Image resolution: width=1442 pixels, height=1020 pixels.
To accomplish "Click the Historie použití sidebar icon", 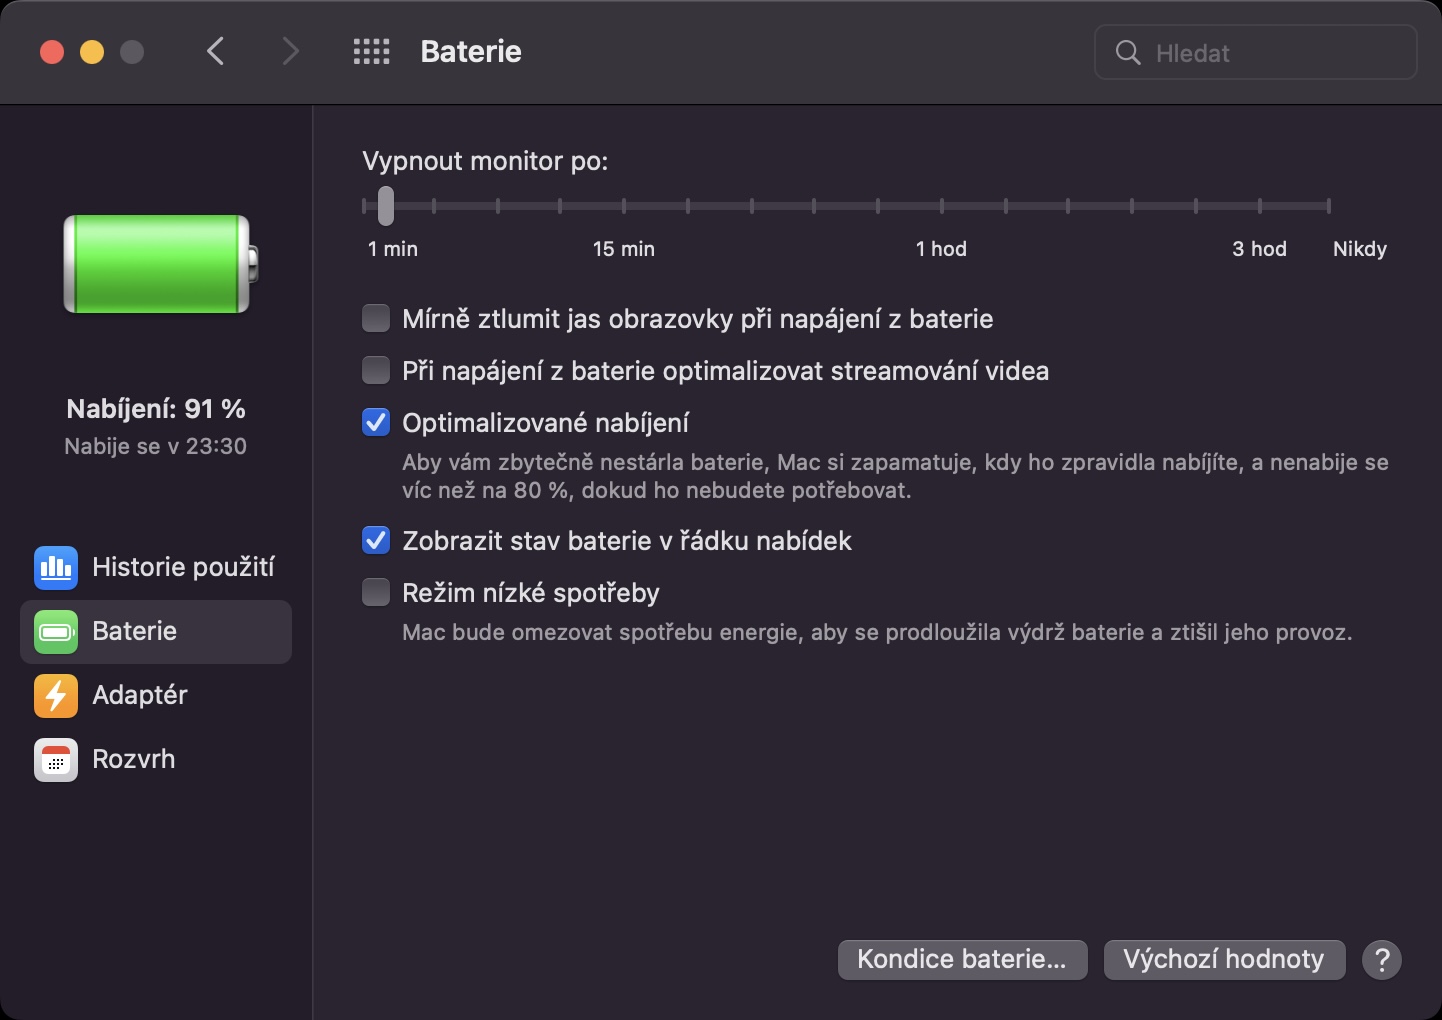I will (56, 568).
